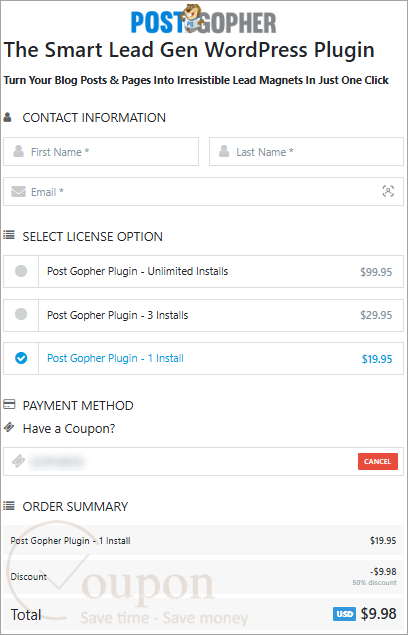408x635 pixels.
Task: Click the USD currency badge
Action: (x=344, y=614)
